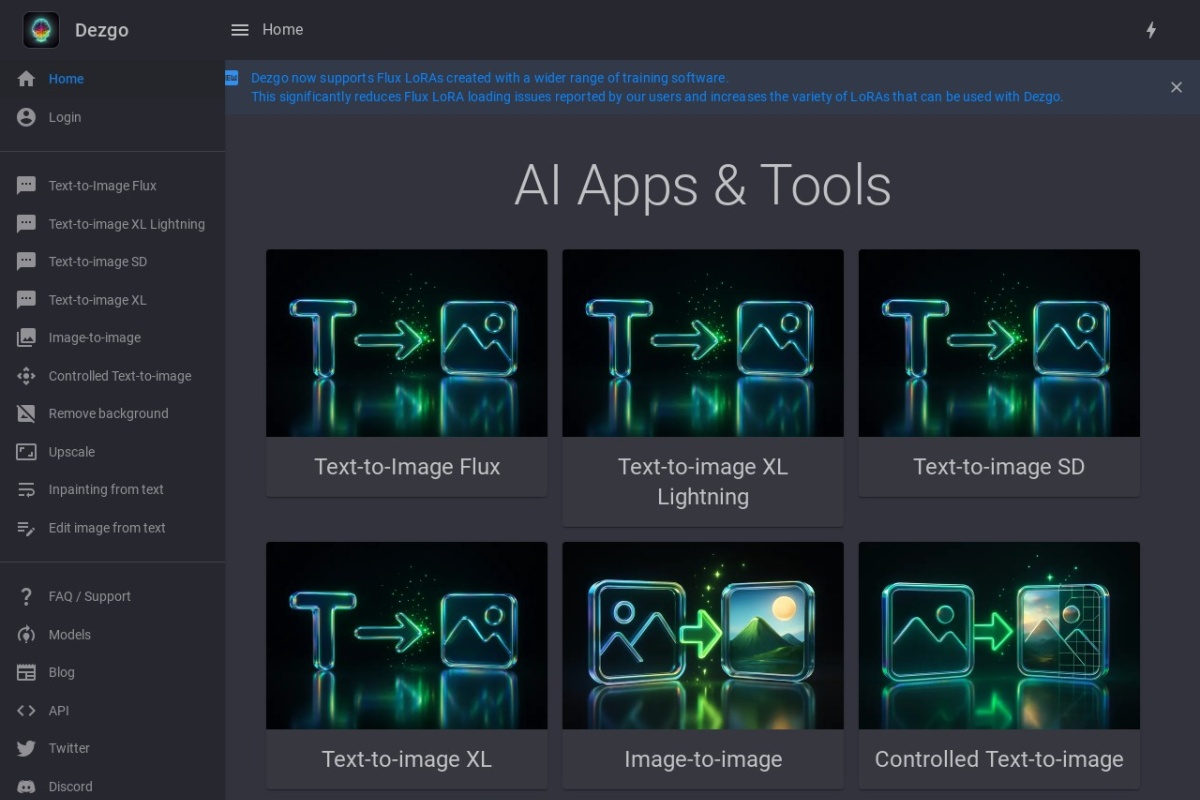Click the API code brackets icon

click(x=27, y=711)
